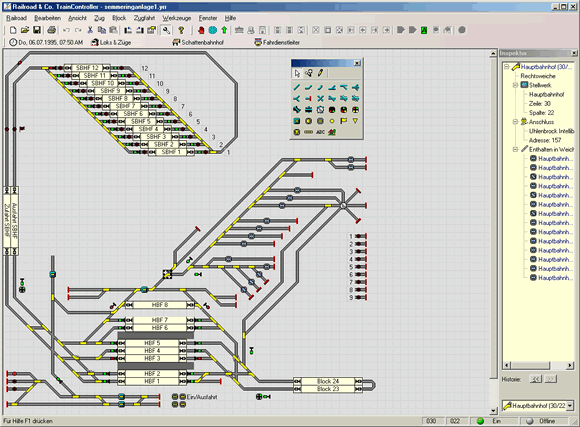Choose the house picture element
The image size is (580, 427).
(332, 132)
